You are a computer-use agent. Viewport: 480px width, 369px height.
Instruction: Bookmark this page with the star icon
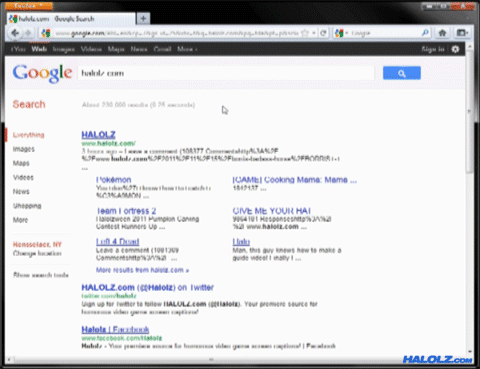(x=304, y=33)
